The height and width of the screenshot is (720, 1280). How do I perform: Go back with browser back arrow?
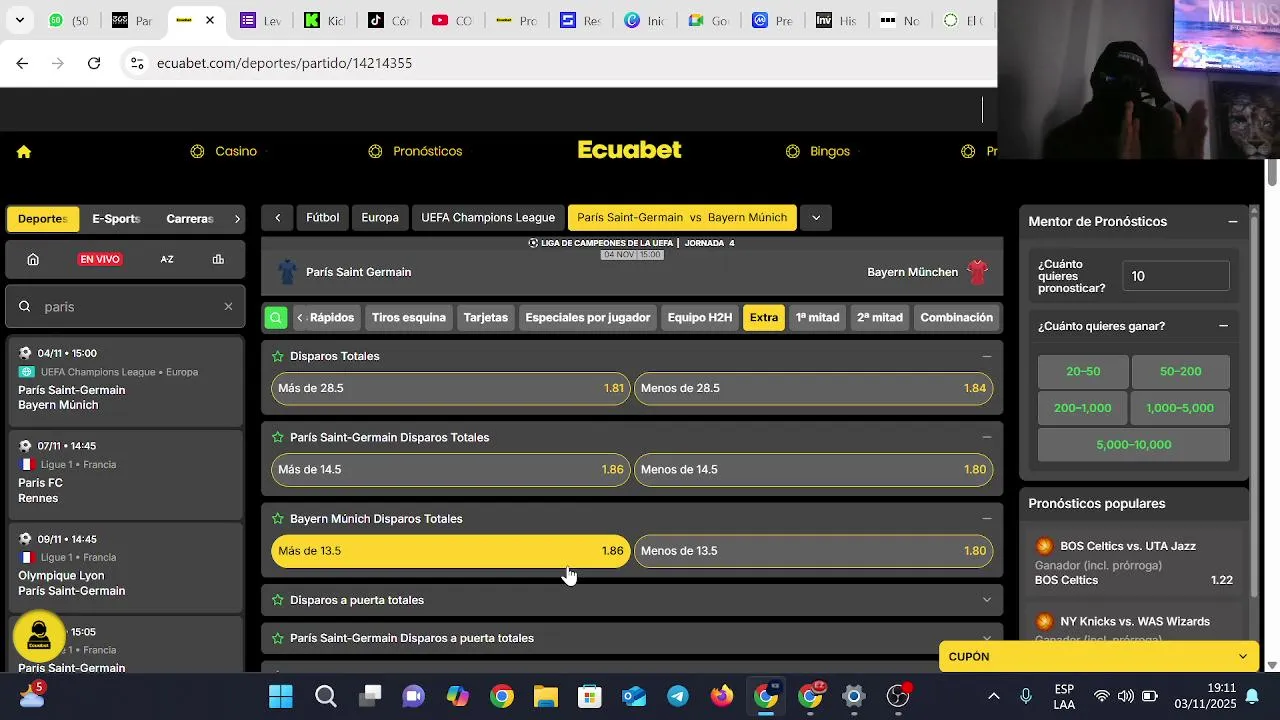(x=22, y=63)
